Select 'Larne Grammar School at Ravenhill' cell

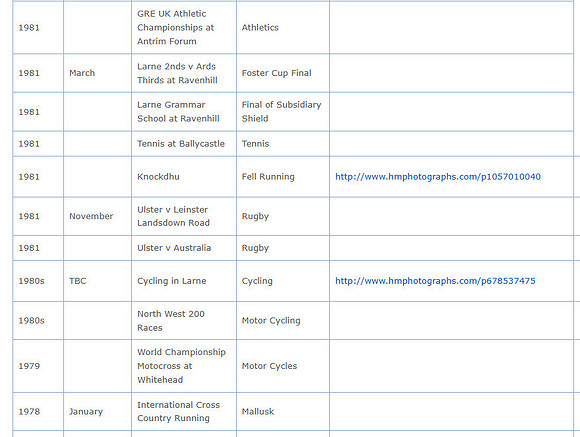pos(184,112)
